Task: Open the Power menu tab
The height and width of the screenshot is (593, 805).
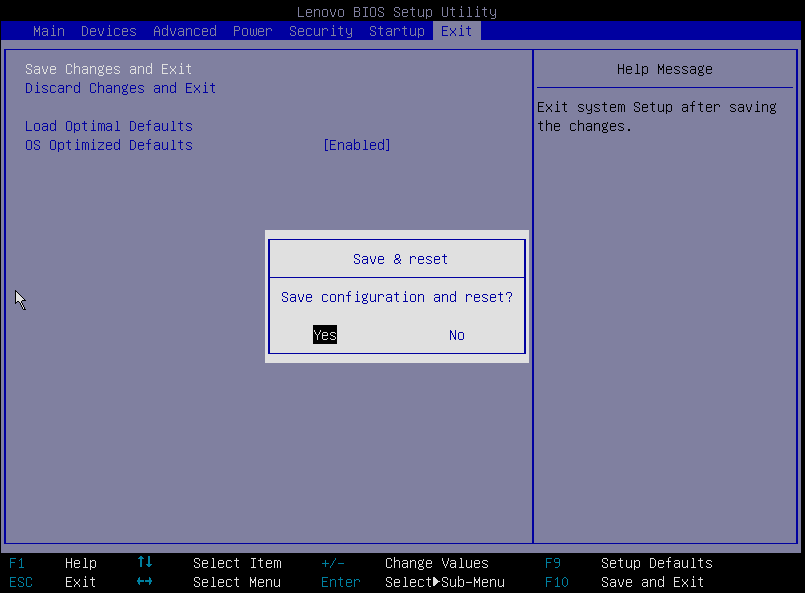Action: point(253,31)
